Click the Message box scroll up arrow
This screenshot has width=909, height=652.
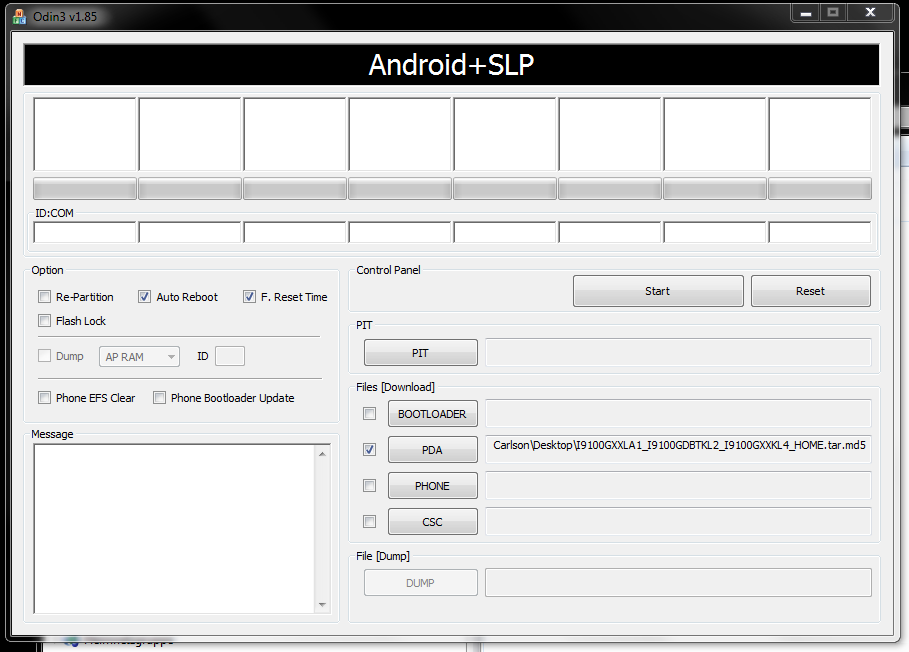pos(322,454)
